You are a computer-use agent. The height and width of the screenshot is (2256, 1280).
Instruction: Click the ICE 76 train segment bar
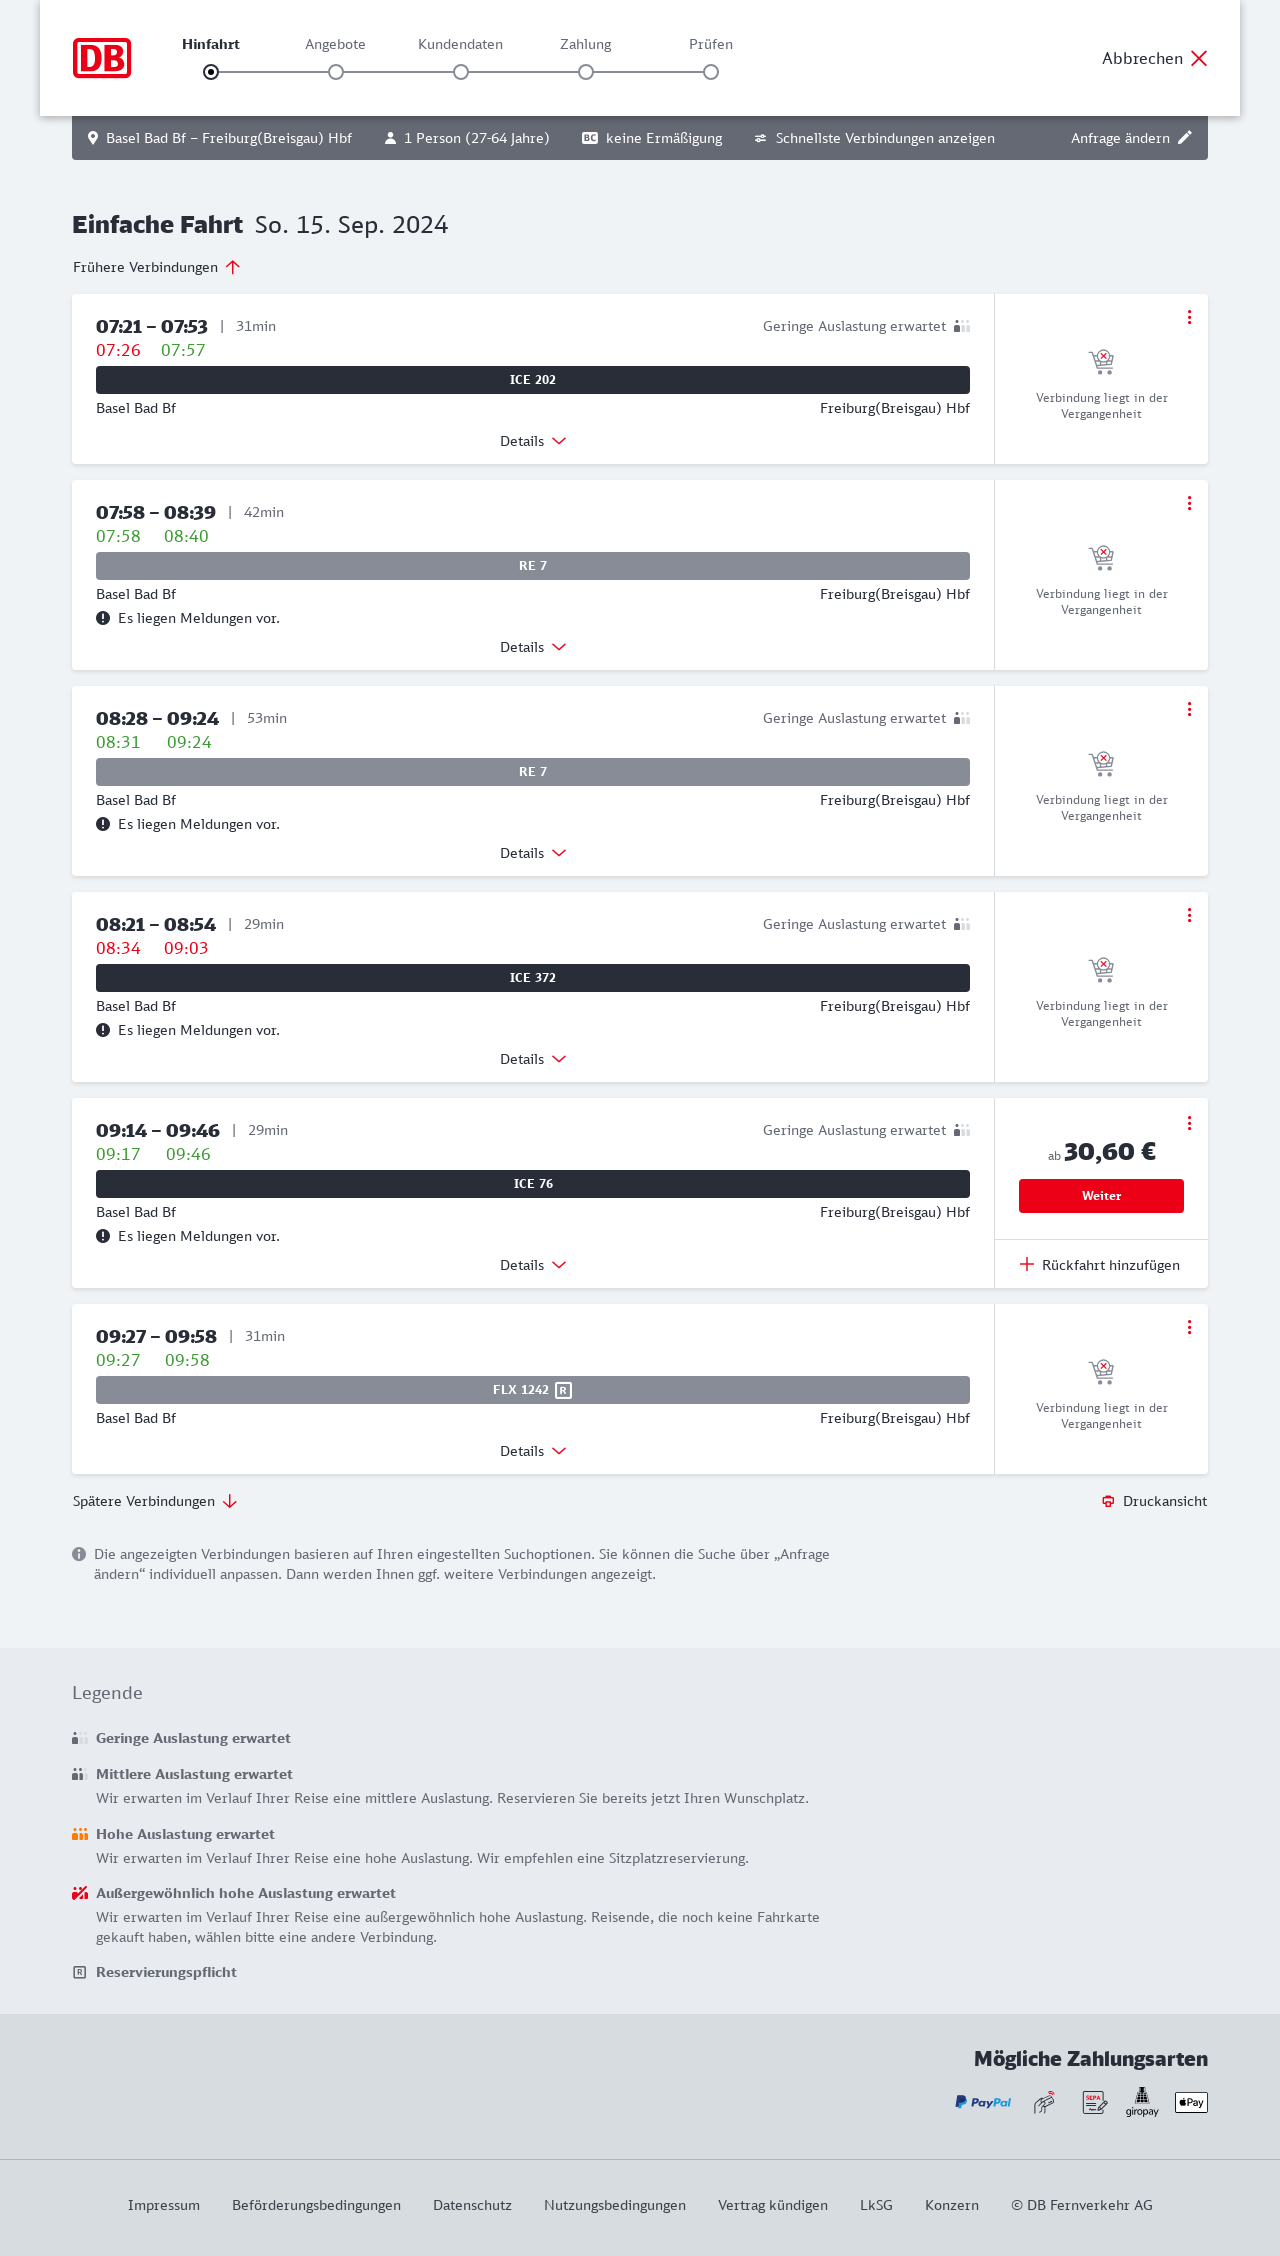point(533,1184)
